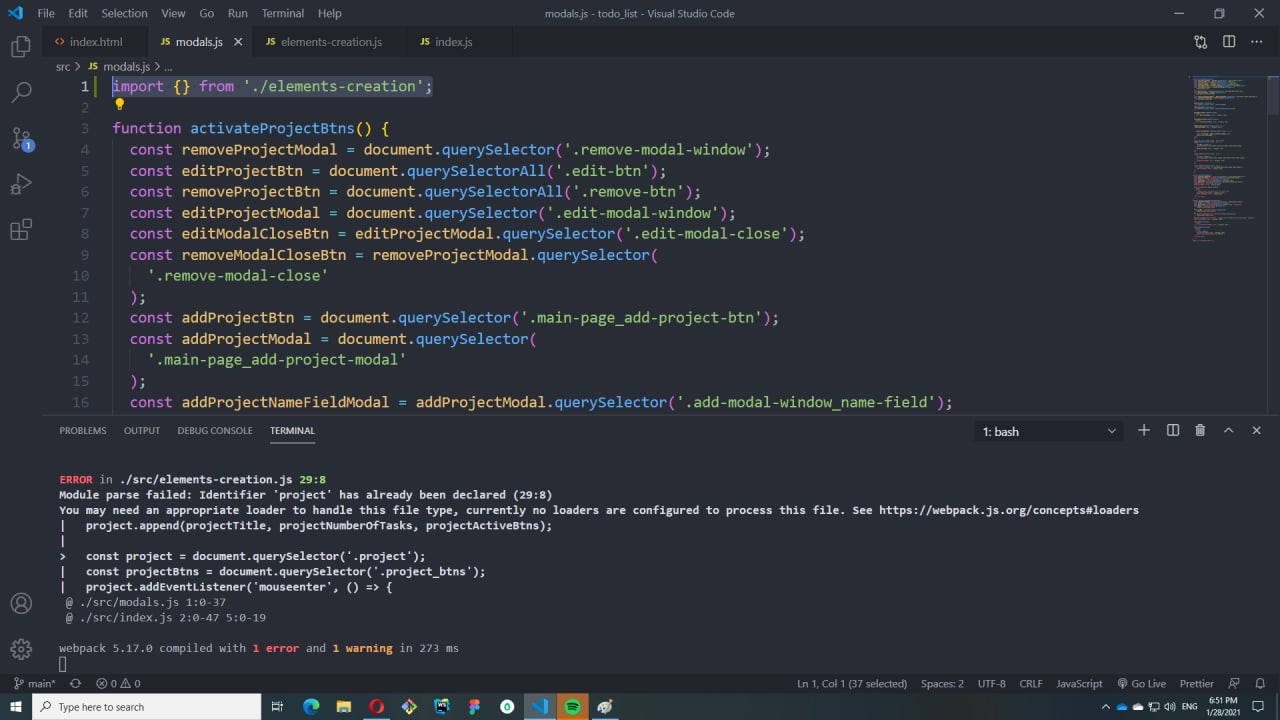Open the Go menu
Screen dimensions: 1280x720
pyautogui.click(x=206, y=13)
